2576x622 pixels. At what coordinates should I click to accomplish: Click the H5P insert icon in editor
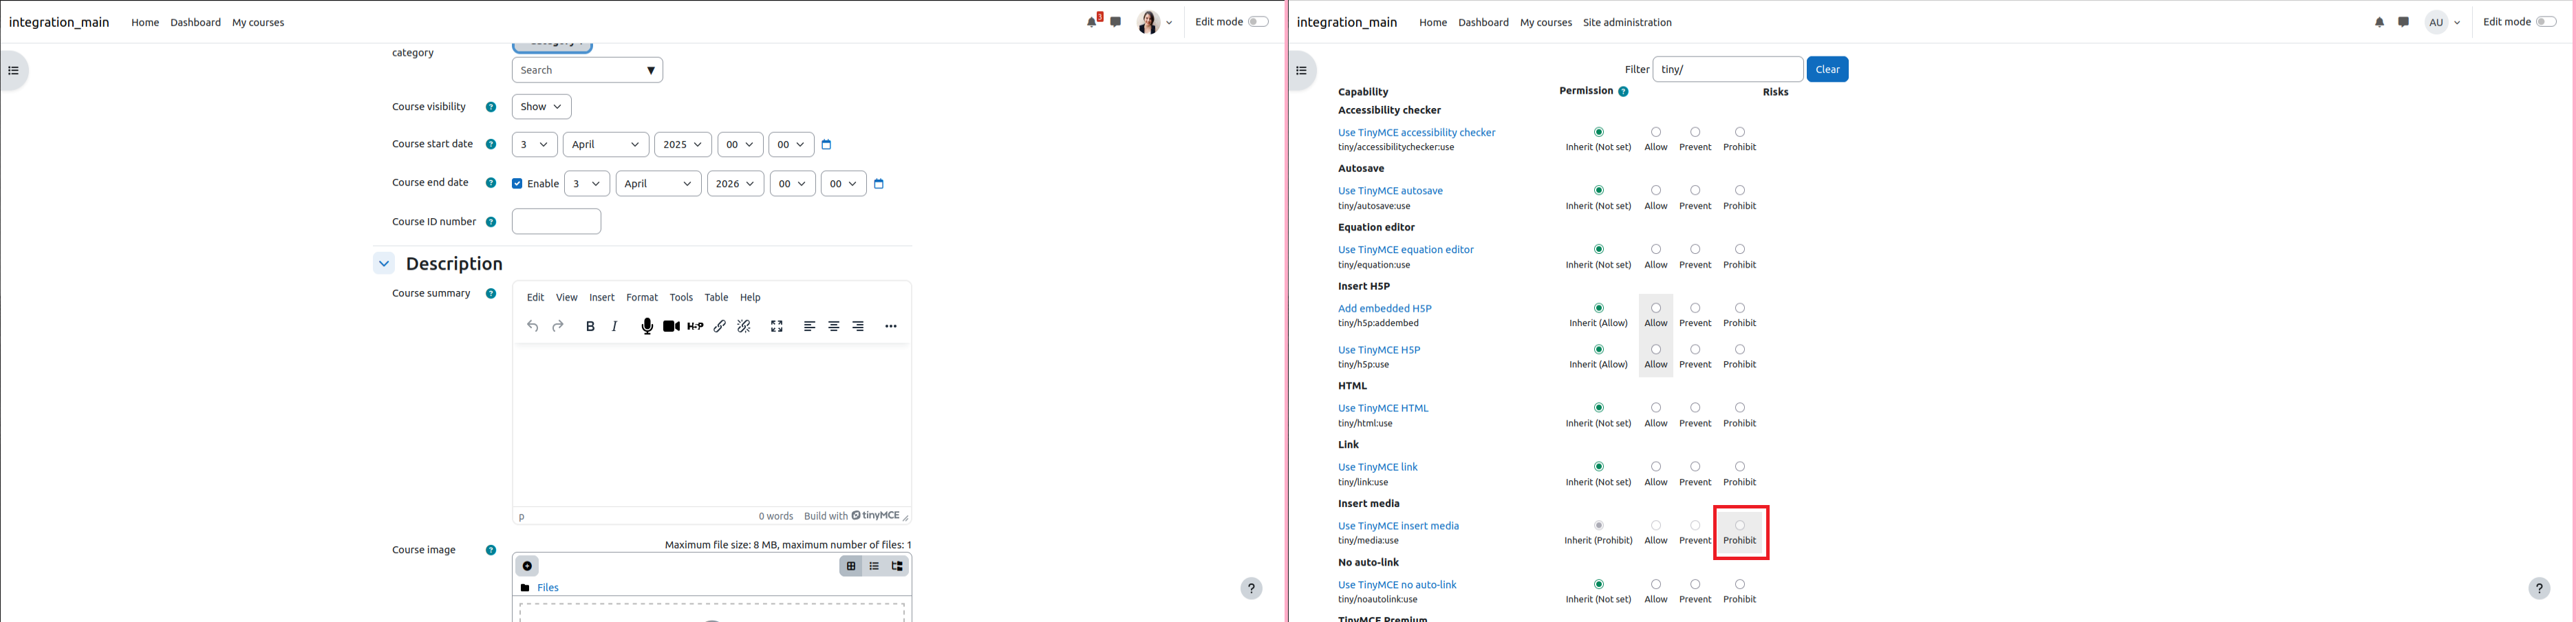coord(695,326)
